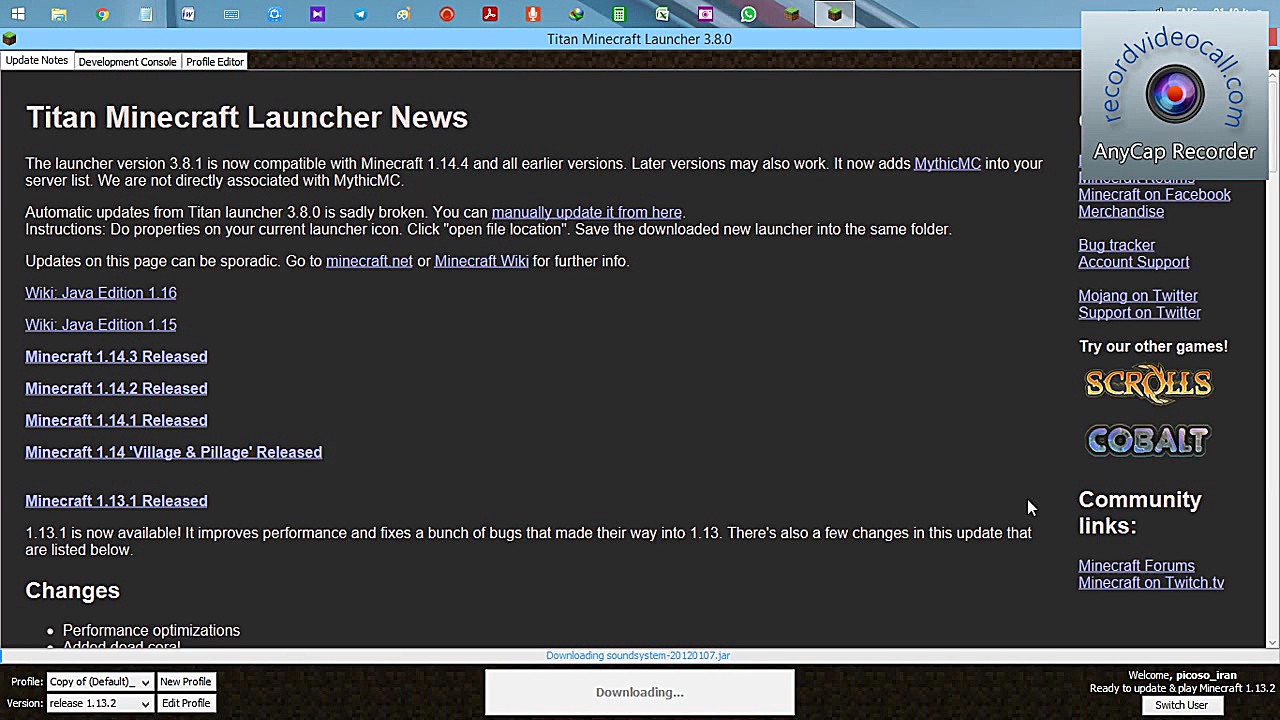Open the Account Support link
This screenshot has height=720, width=1280.
(x=1134, y=263)
